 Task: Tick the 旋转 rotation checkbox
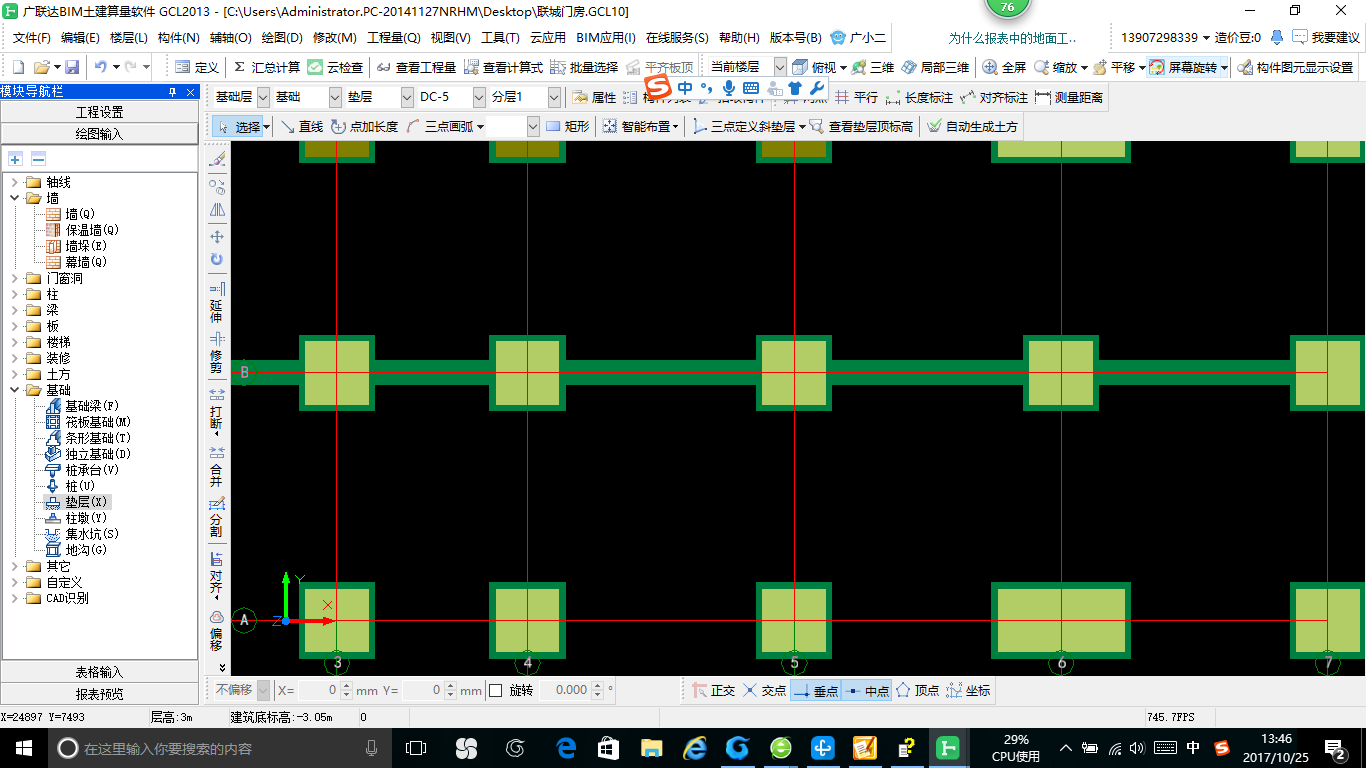click(x=495, y=690)
